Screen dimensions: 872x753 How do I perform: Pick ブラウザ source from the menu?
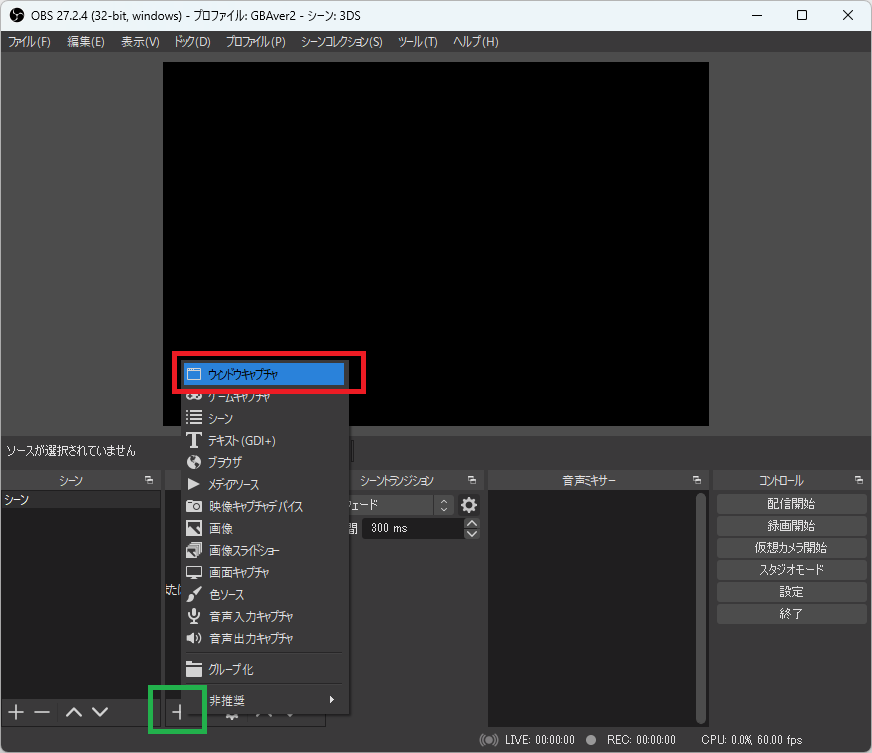click(x=264, y=462)
